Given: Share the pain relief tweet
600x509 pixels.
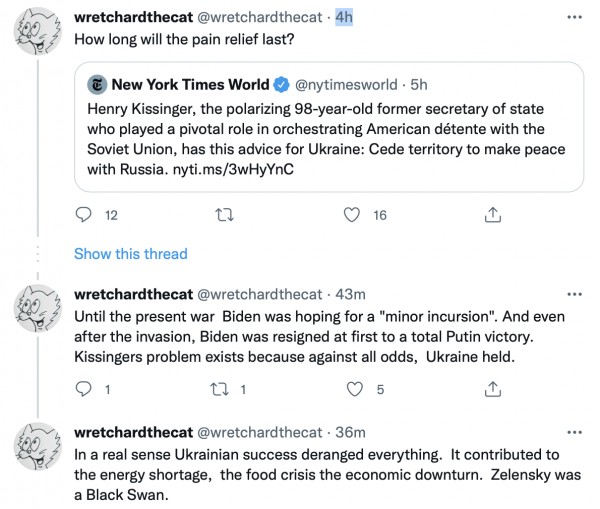Looking at the screenshot, I should tap(492, 214).
